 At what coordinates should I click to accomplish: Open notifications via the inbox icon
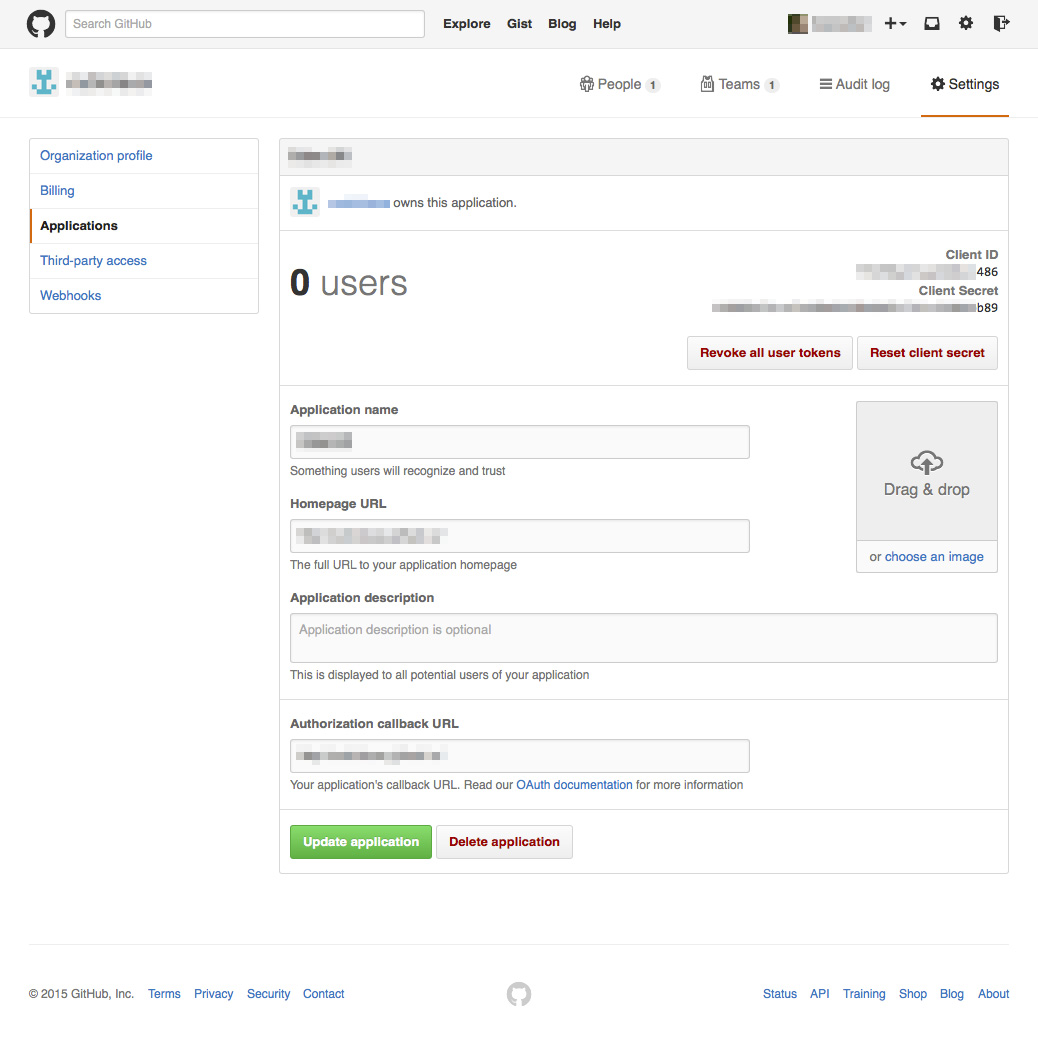tap(931, 23)
